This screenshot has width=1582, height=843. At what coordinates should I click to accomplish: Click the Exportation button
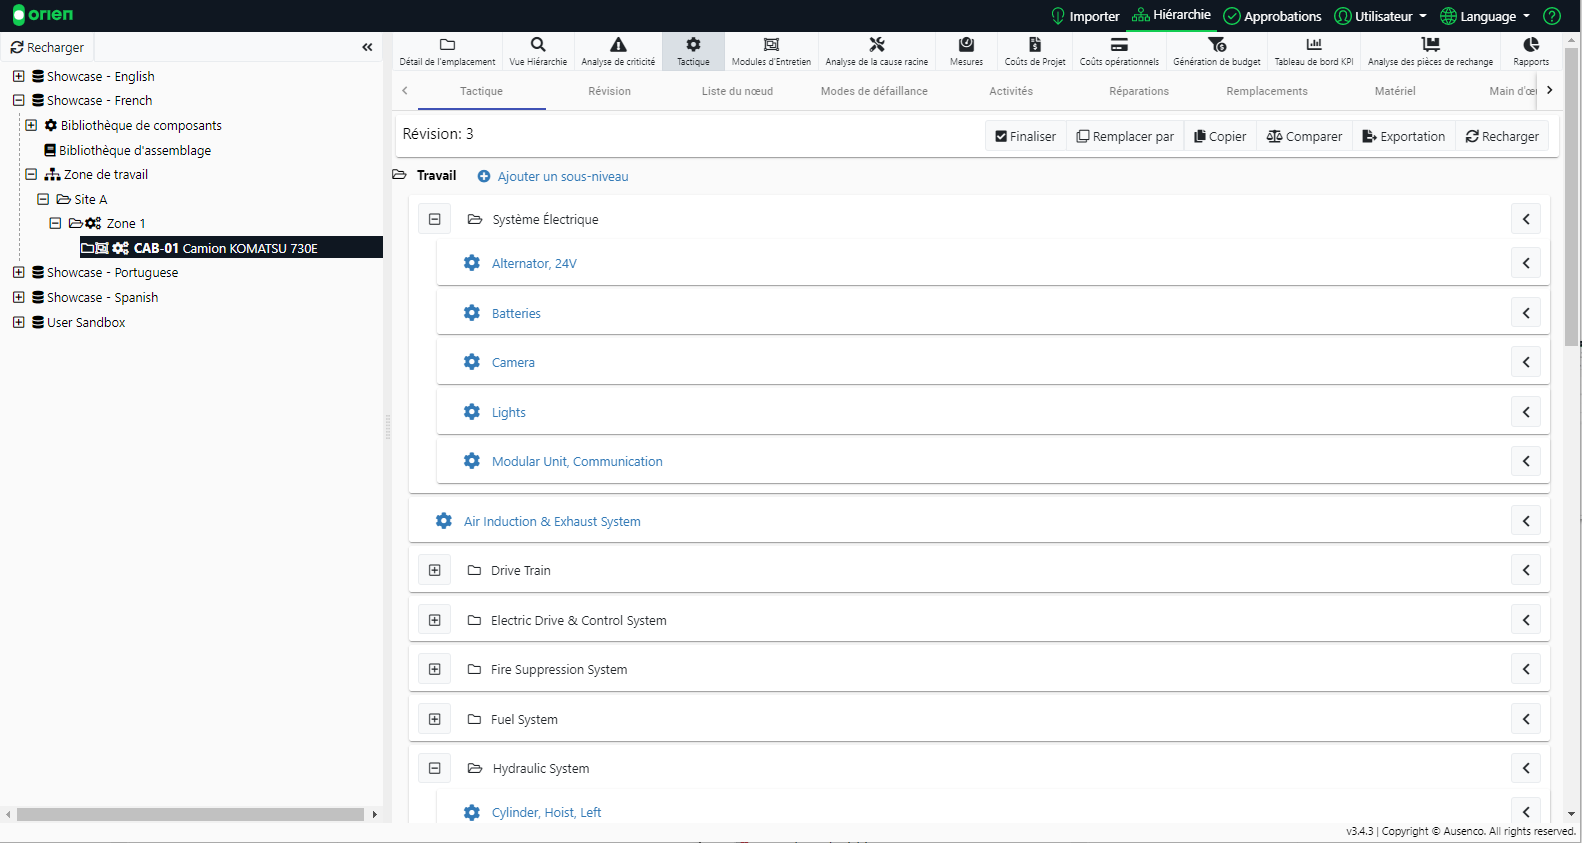tap(1403, 137)
